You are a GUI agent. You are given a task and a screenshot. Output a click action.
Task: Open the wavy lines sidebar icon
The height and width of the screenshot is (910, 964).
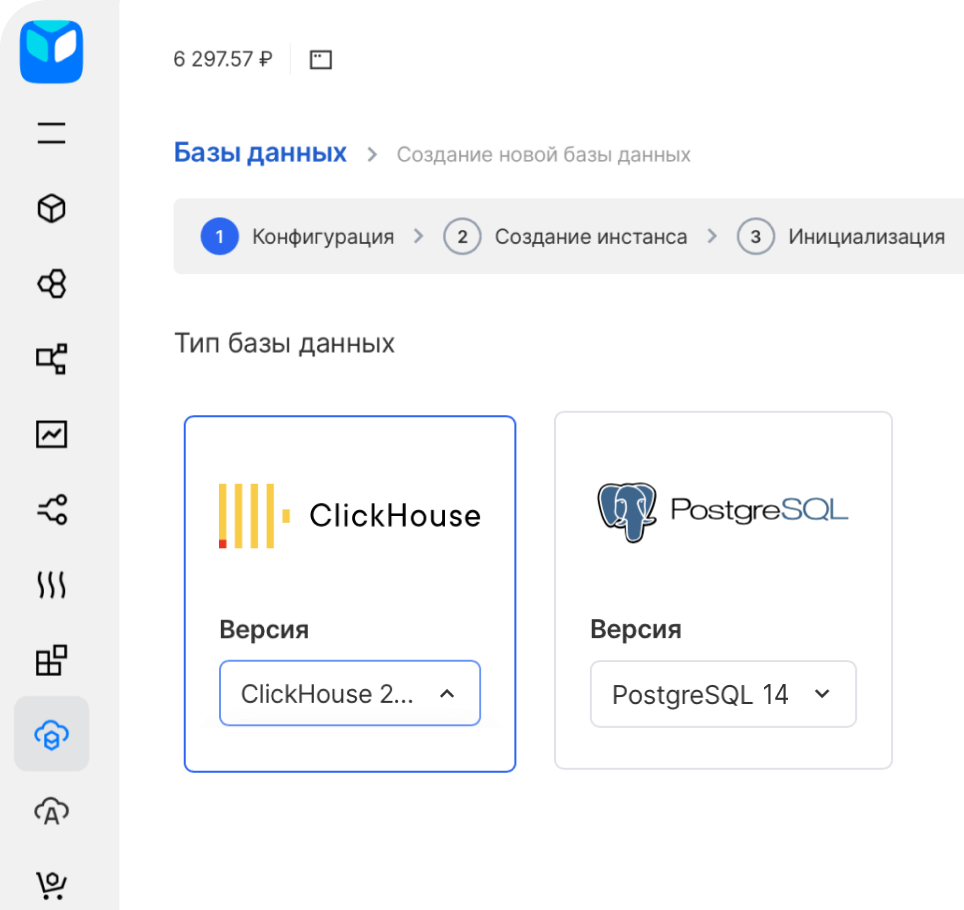(52, 585)
